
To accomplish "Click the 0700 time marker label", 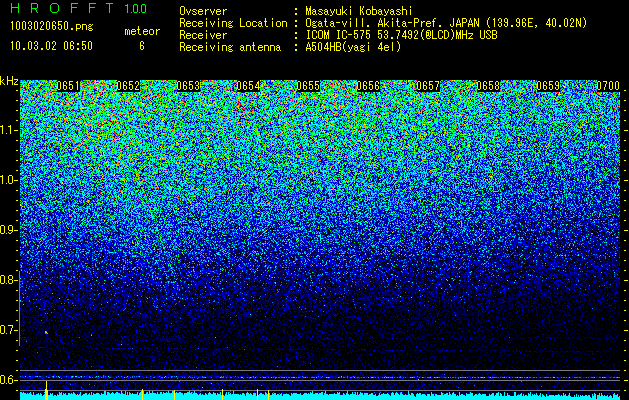I will [x=608, y=86].
